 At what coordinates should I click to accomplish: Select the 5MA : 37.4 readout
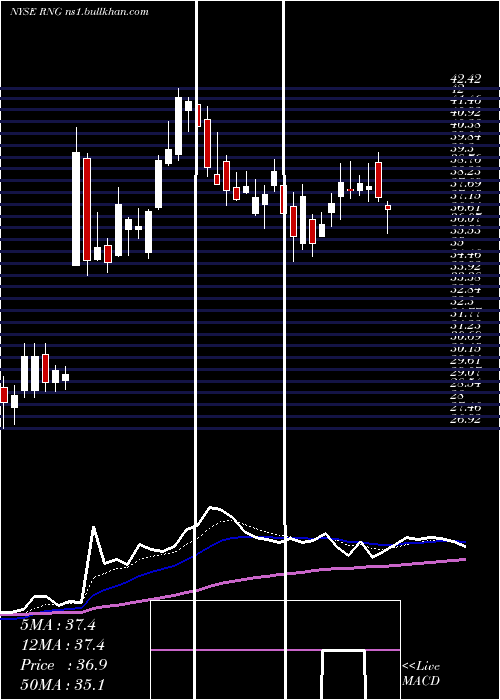point(58,625)
